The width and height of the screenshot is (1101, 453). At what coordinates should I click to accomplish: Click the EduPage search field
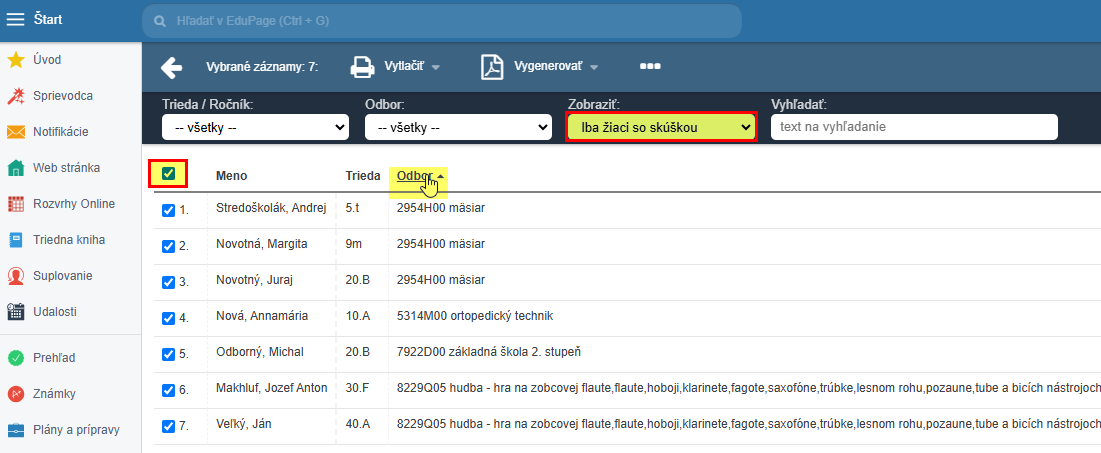[x=442, y=21]
